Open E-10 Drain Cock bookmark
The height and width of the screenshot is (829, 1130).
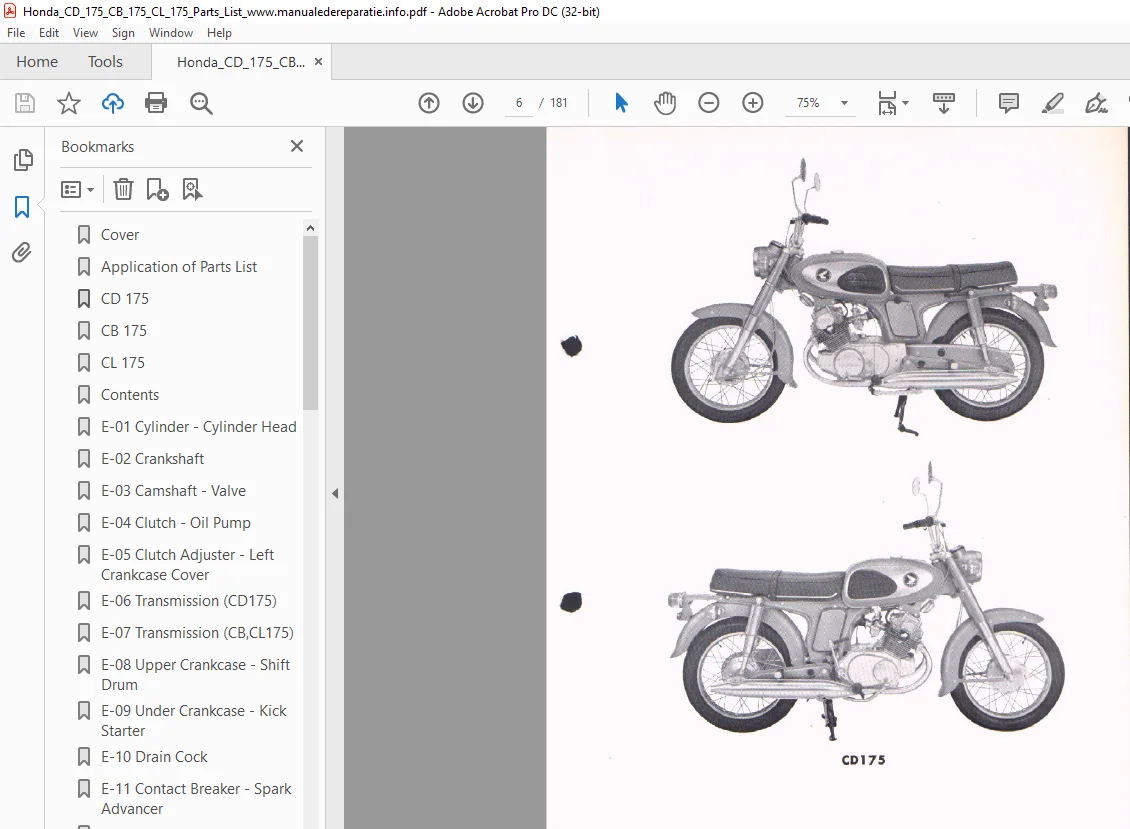(x=154, y=757)
